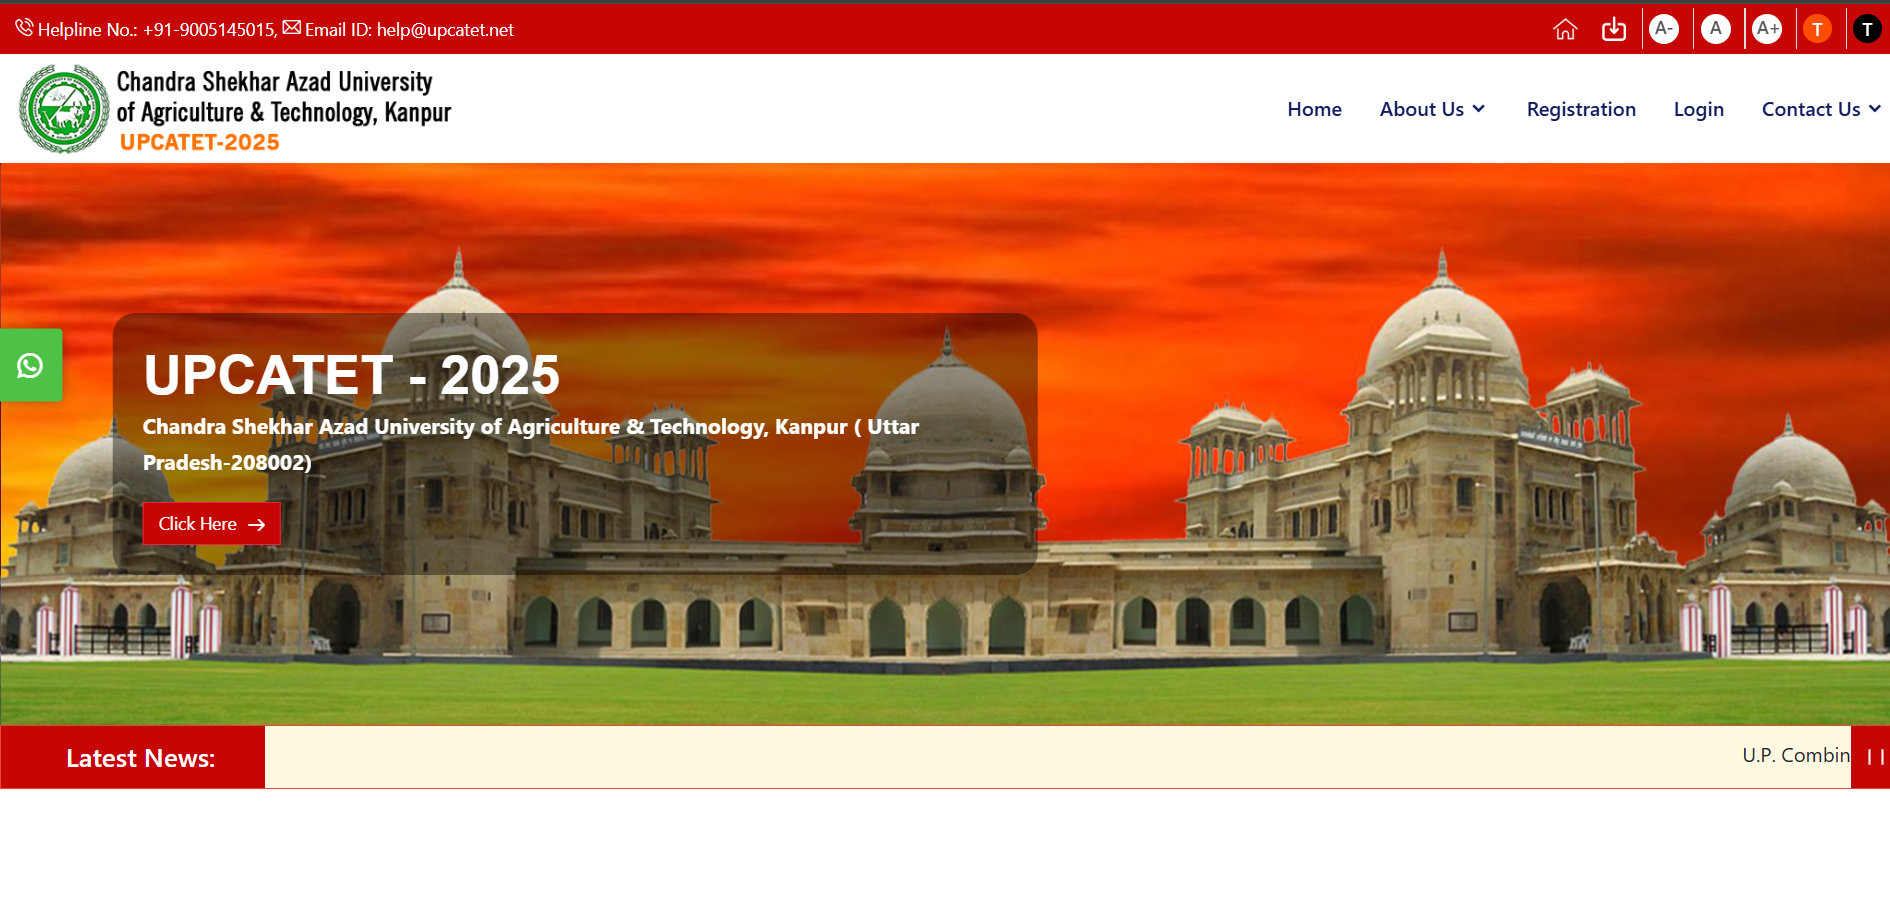
Task: Click the home icon in top bar
Action: click(x=1565, y=29)
